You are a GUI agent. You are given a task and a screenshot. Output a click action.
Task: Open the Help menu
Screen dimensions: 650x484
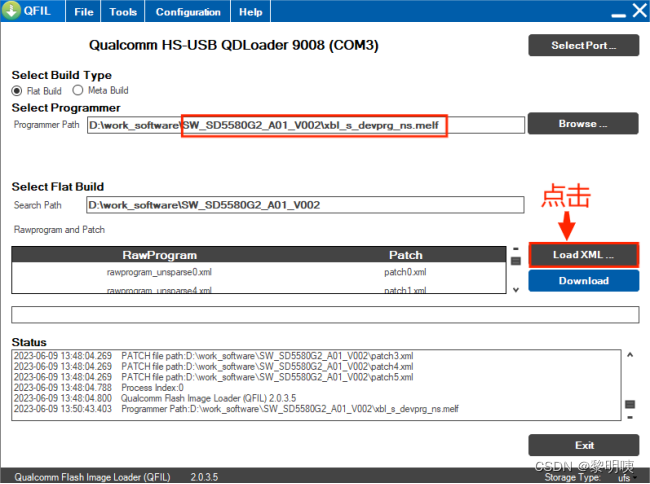click(x=250, y=12)
